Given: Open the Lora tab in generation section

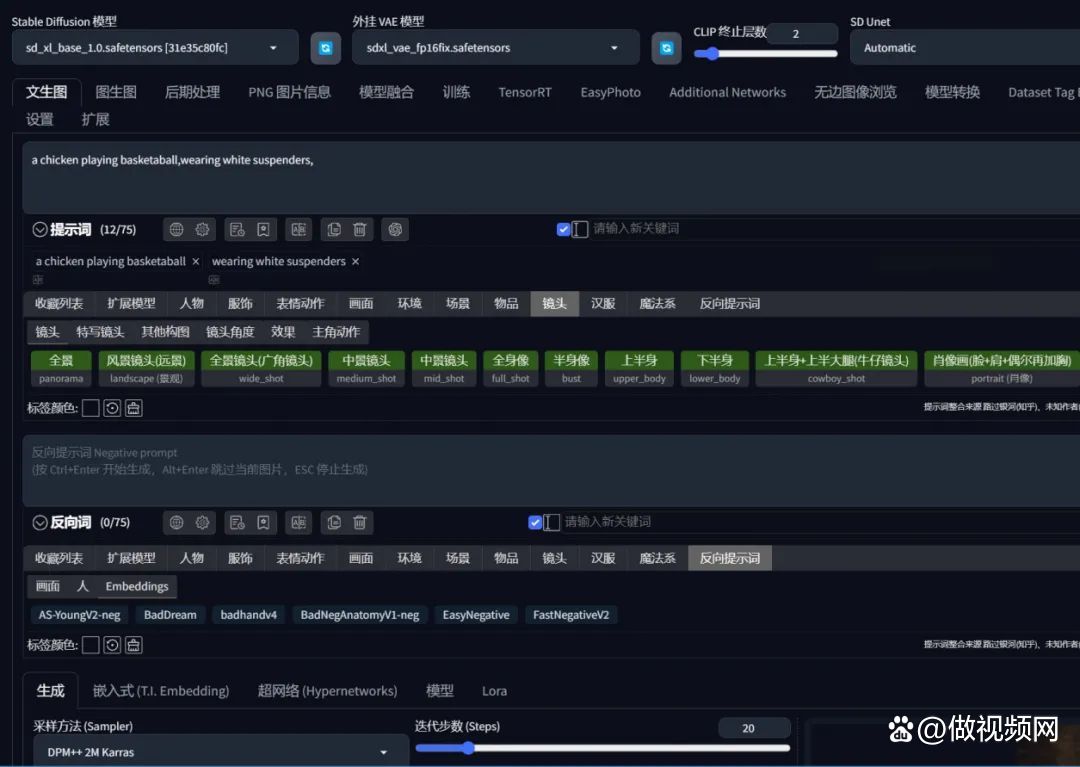Looking at the screenshot, I should click(x=494, y=691).
